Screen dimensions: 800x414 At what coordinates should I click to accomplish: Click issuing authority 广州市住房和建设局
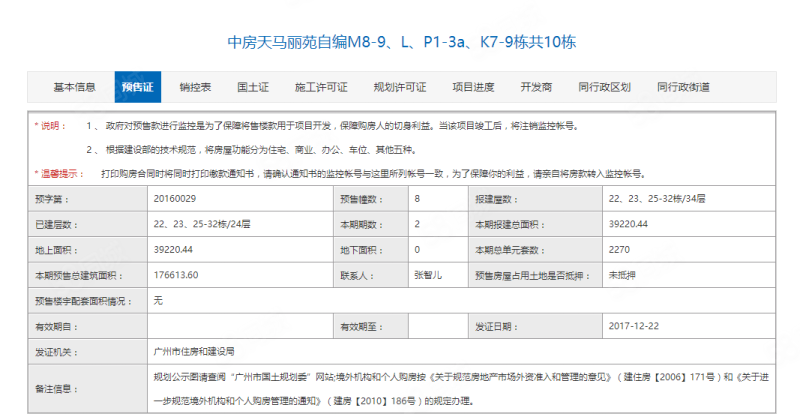(x=194, y=352)
